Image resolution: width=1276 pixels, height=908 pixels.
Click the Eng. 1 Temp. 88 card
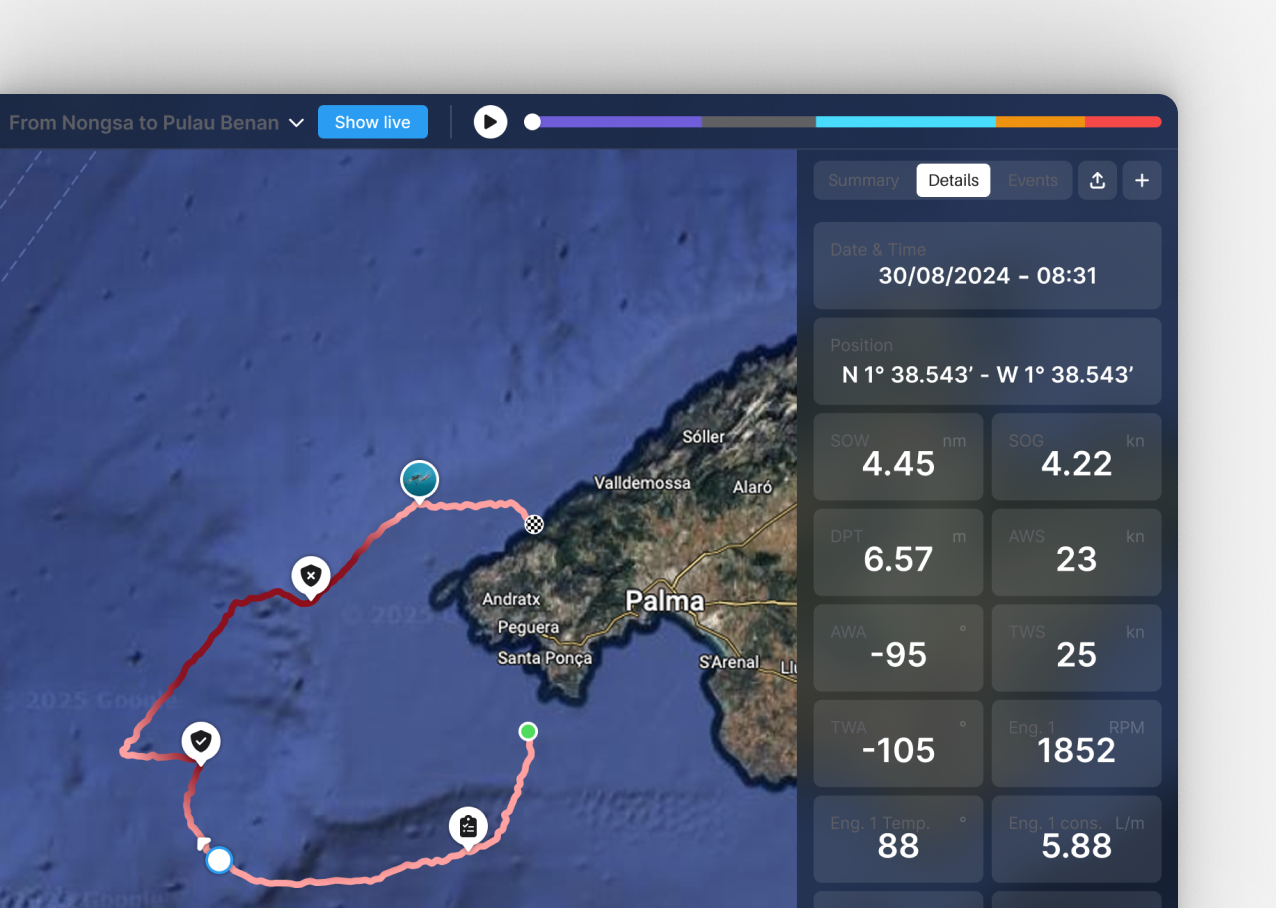pyautogui.click(x=898, y=838)
